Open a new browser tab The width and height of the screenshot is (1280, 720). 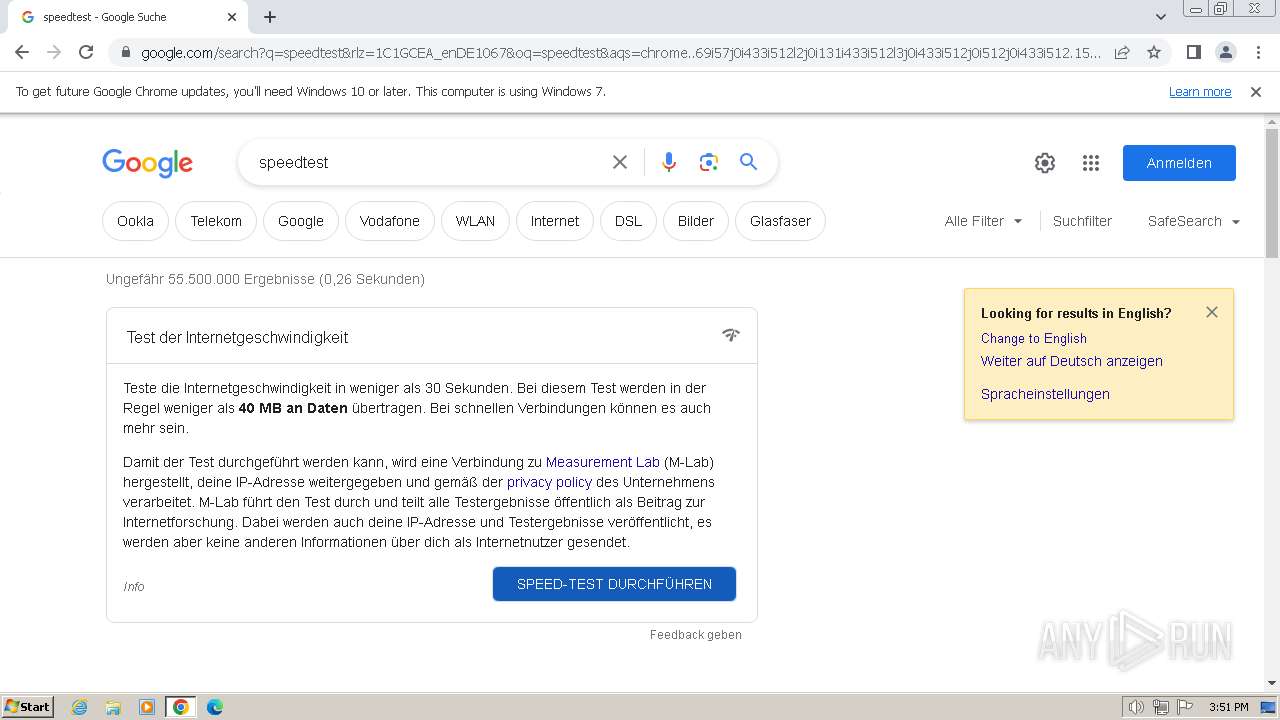tap(270, 17)
